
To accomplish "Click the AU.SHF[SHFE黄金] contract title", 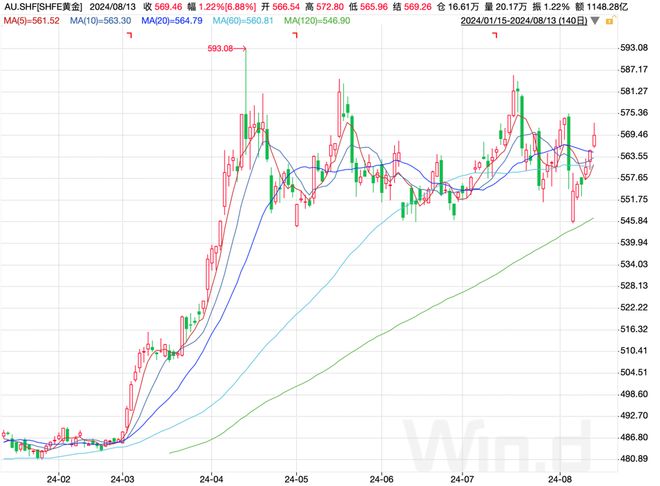I will pyautogui.click(x=46, y=6).
